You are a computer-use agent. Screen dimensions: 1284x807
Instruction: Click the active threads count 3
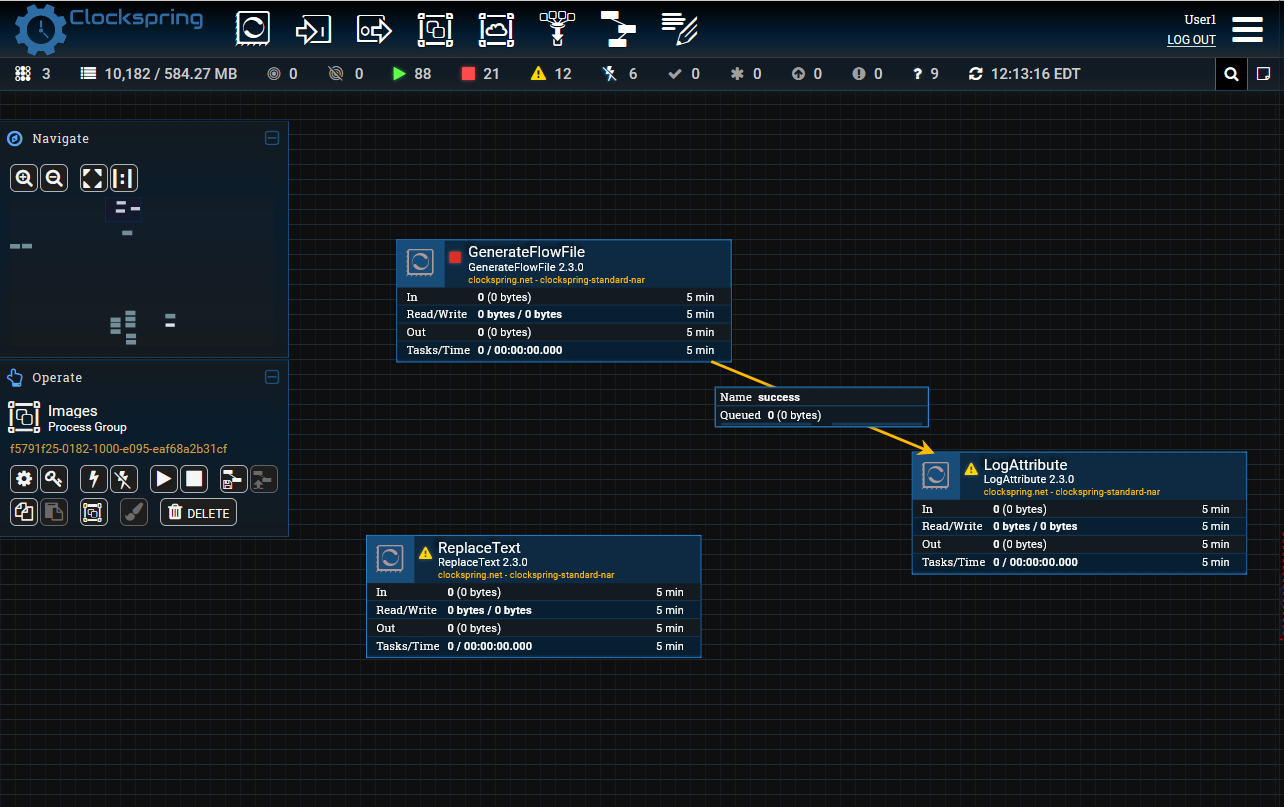click(x=33, y=74)
